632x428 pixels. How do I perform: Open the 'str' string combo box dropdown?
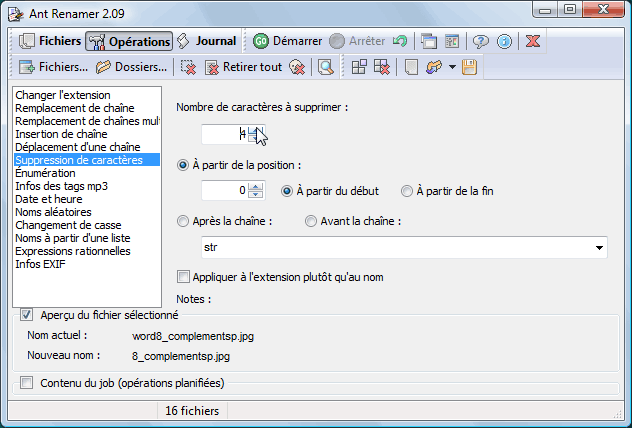pos(599,247)
